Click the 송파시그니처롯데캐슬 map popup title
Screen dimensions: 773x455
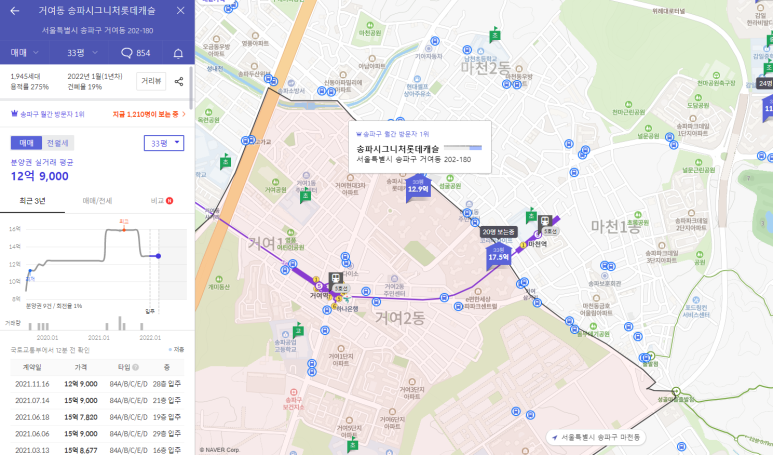pyautogui.click(x=397, y=149)
